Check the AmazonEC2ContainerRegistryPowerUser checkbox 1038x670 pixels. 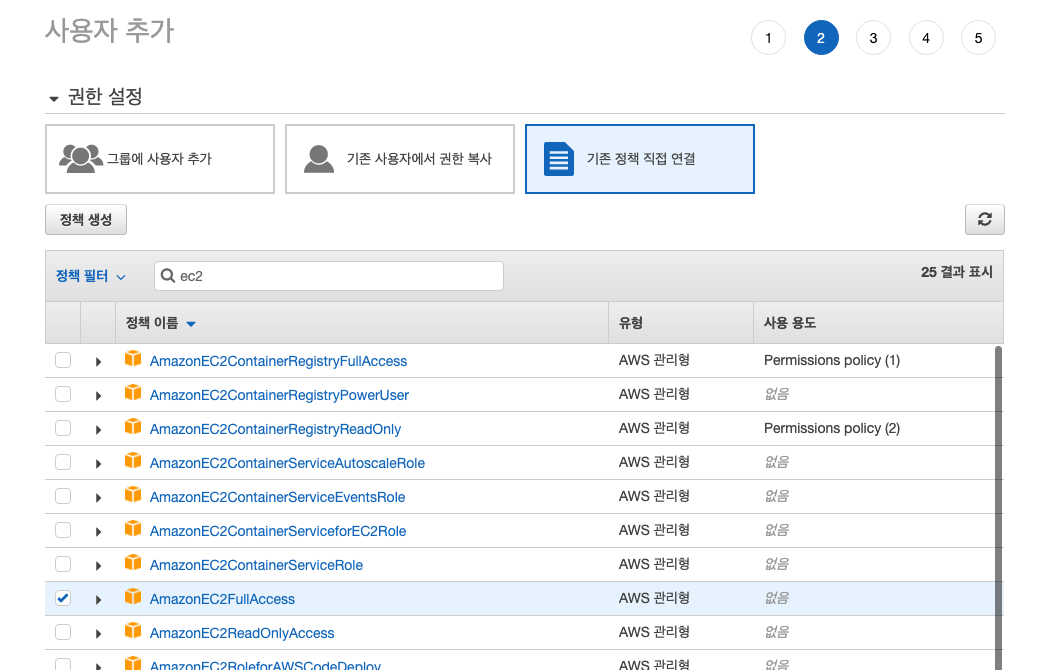tap(63, 394)
